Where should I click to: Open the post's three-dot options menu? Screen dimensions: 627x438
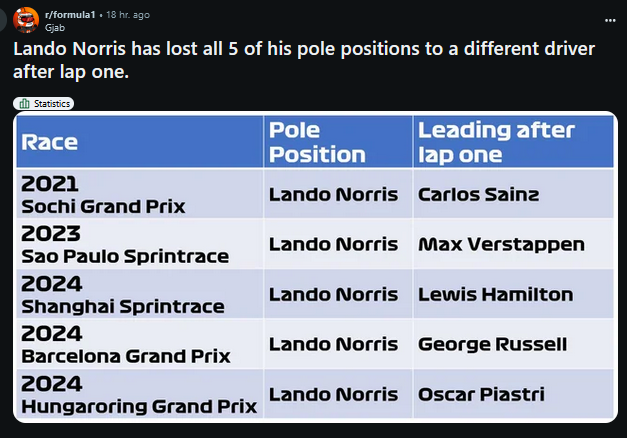(x=610, y=20)
